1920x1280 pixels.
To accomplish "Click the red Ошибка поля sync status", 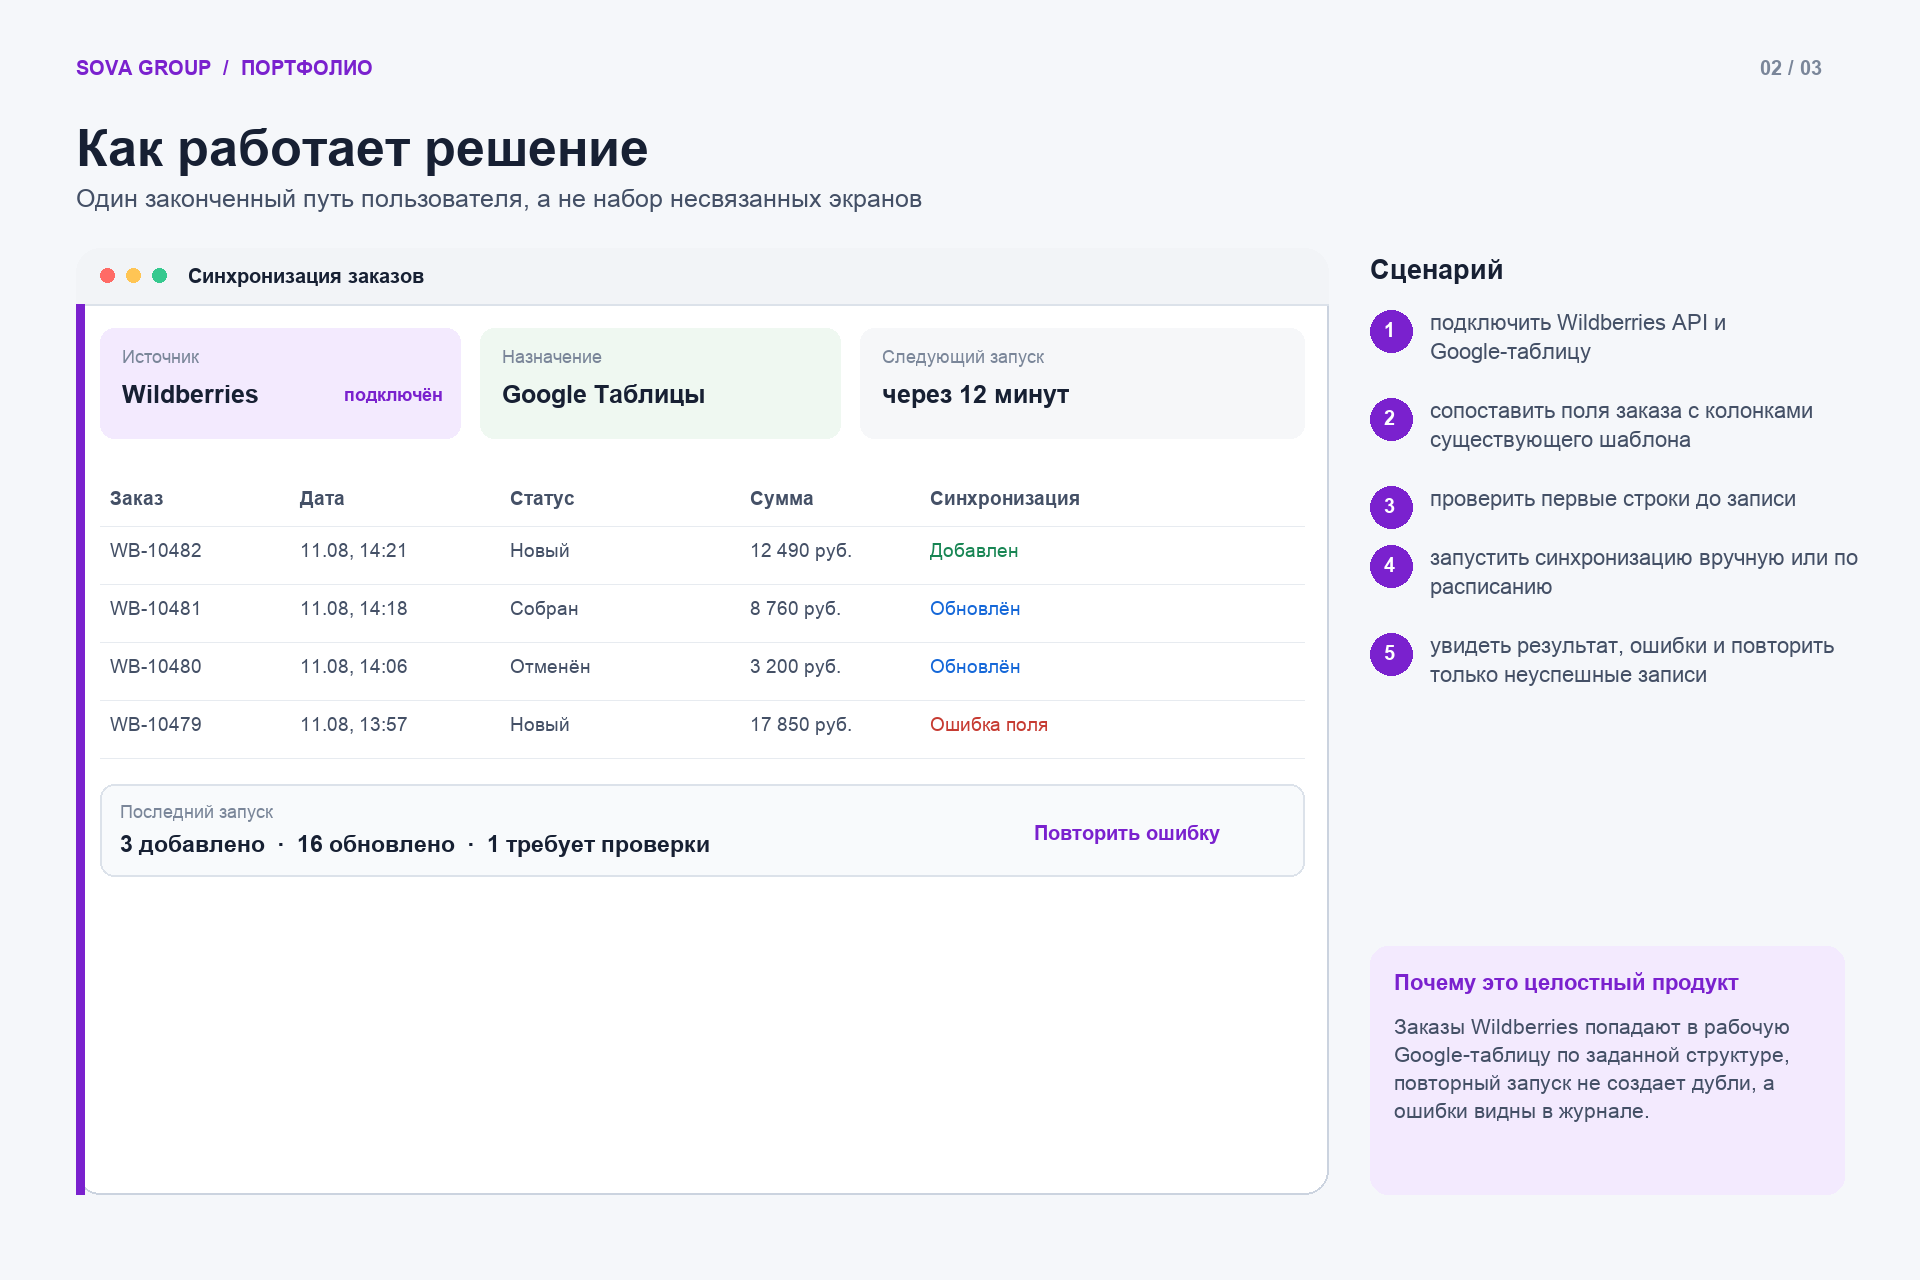I will click(989, 725).
